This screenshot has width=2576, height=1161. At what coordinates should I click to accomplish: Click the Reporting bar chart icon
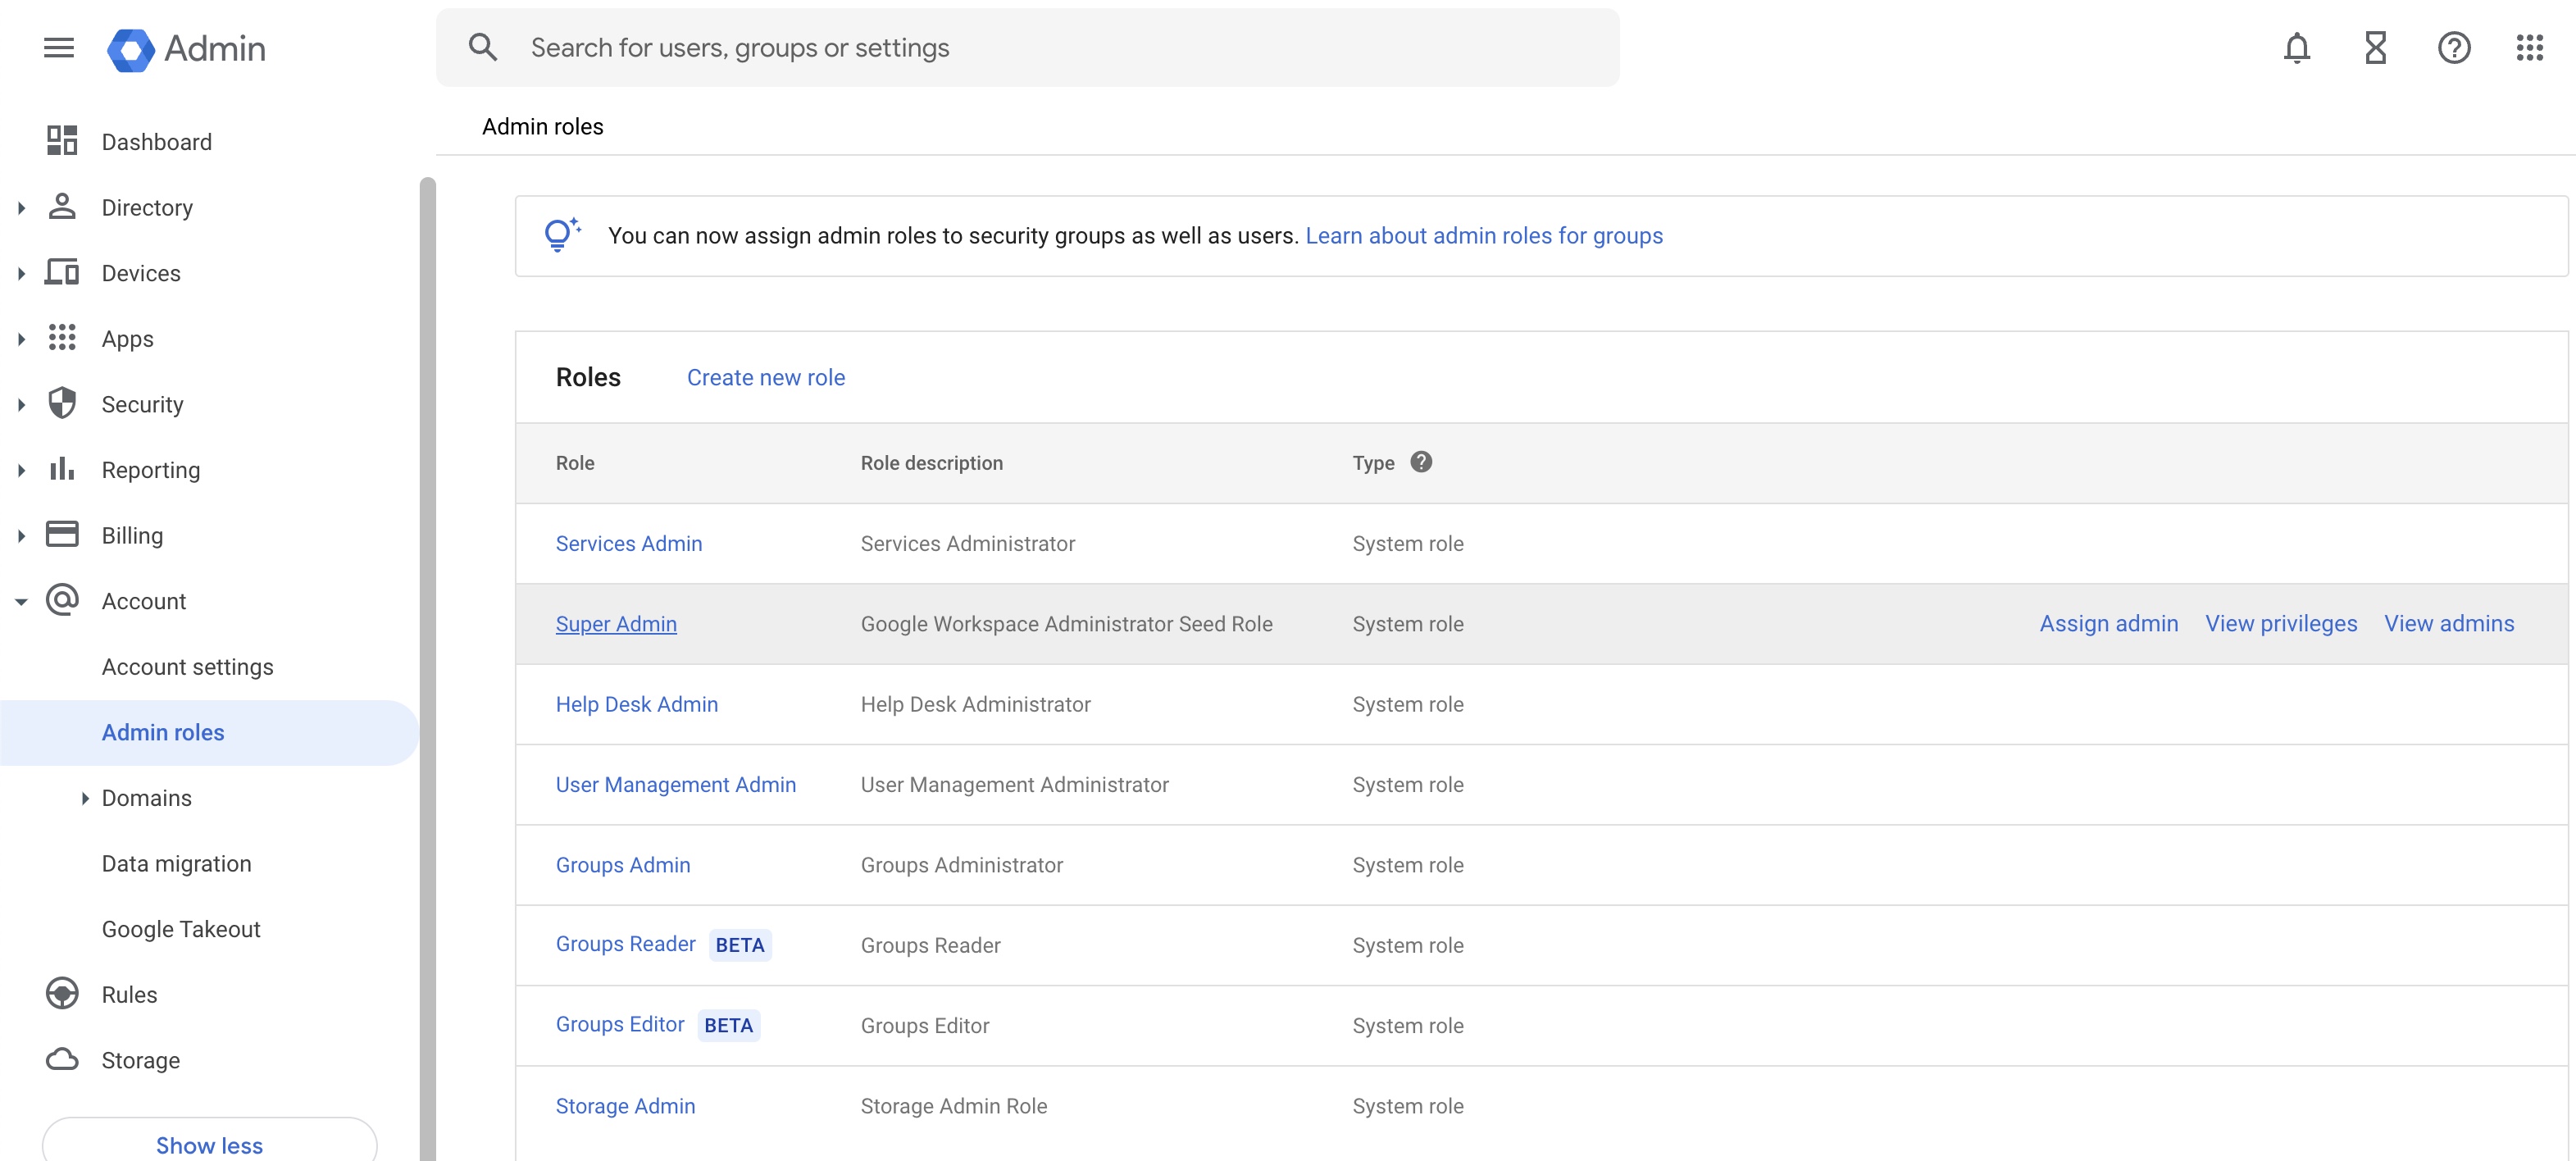click(x=62, y=468)
